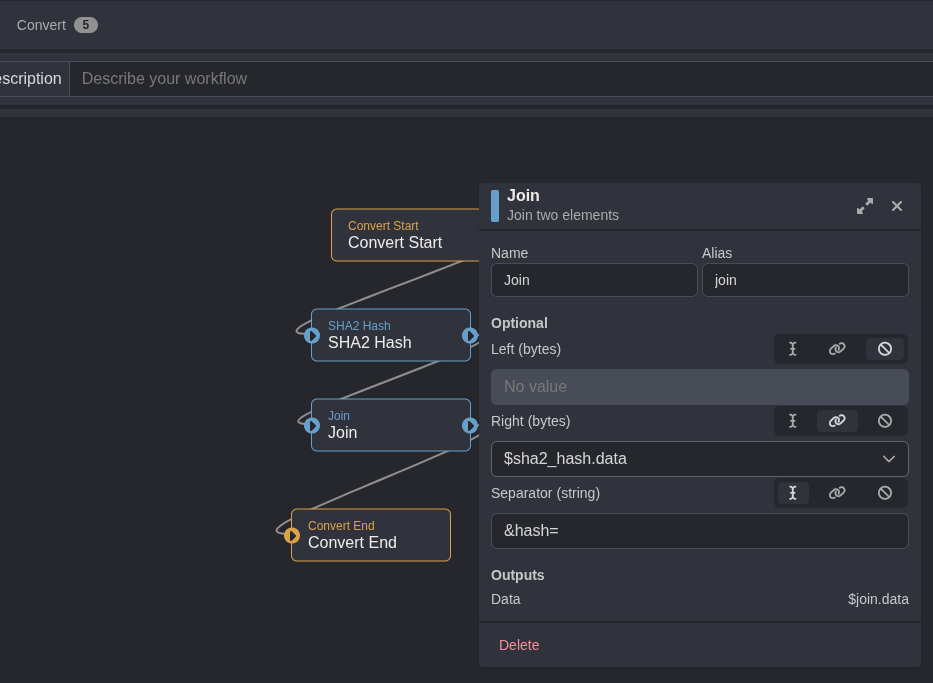Set Separator to no value
Screen dimensions: 933x683
click(x=885, y=493)
